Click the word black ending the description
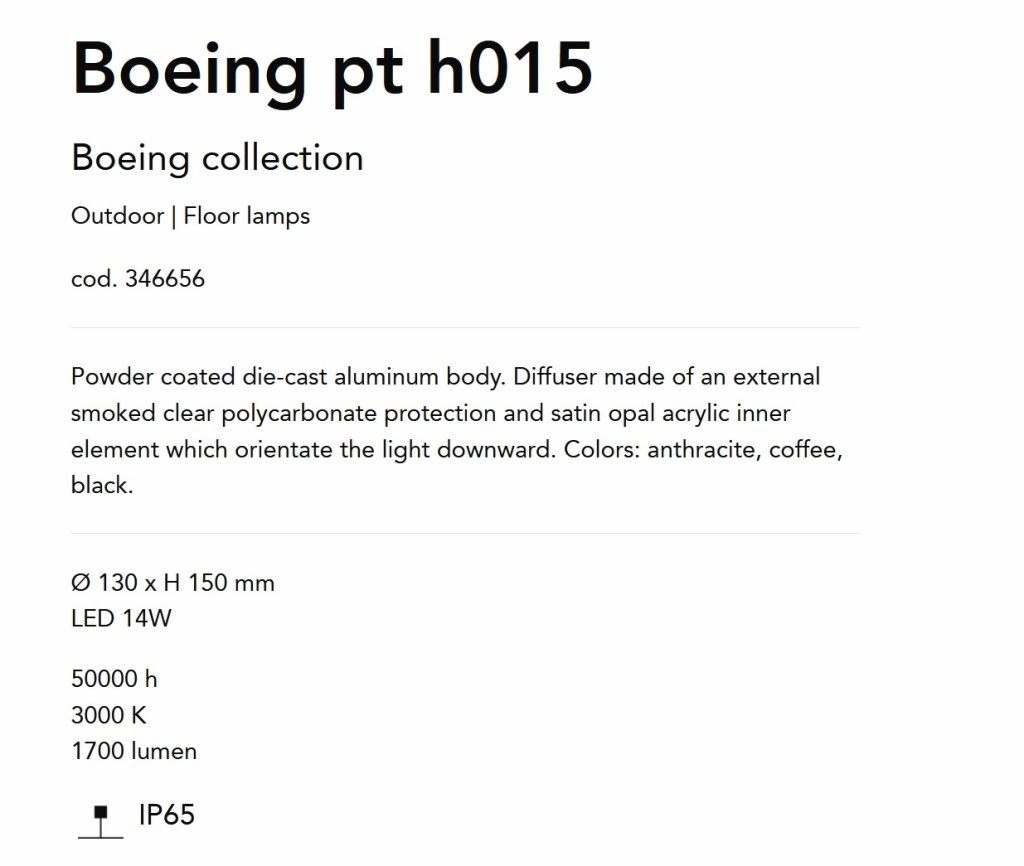The image size is (1024, 866). tap(102, 485)
